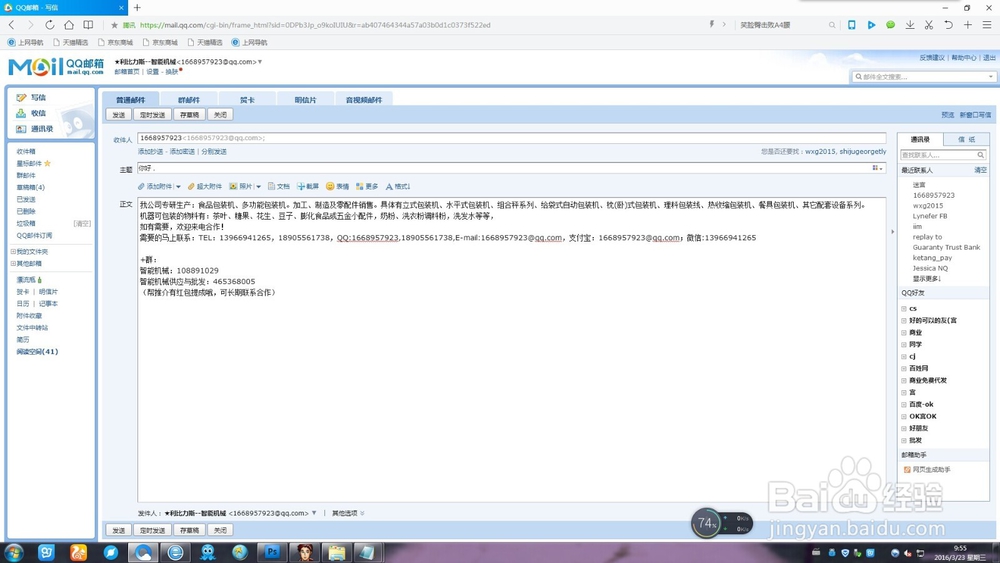1000x563 pixels.
Task: Click the 文档 document toolbar icon
Action: click(271, 186)
